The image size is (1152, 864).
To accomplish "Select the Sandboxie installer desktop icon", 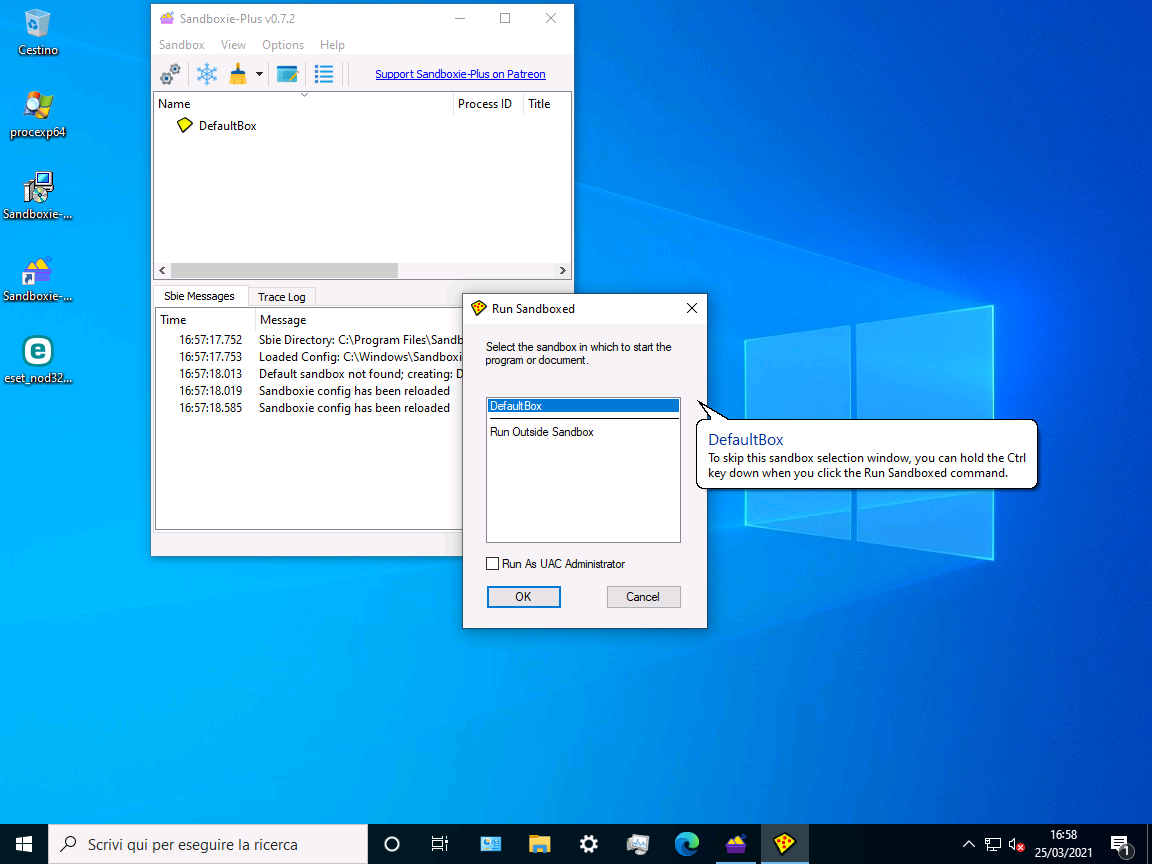I will (x=37, y=197).
